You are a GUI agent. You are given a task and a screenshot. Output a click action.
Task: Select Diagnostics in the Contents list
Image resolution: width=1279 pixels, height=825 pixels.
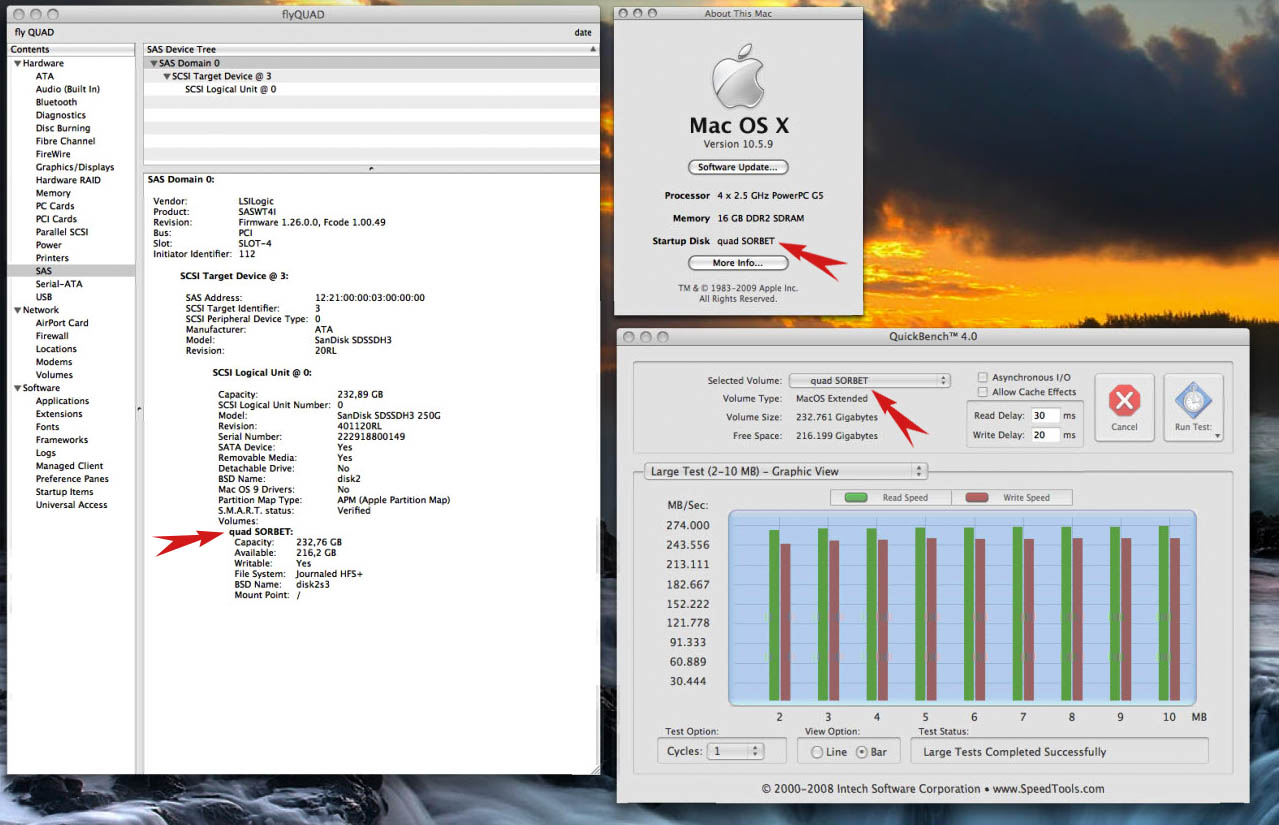pyautogui.click(x=61, y=115)
